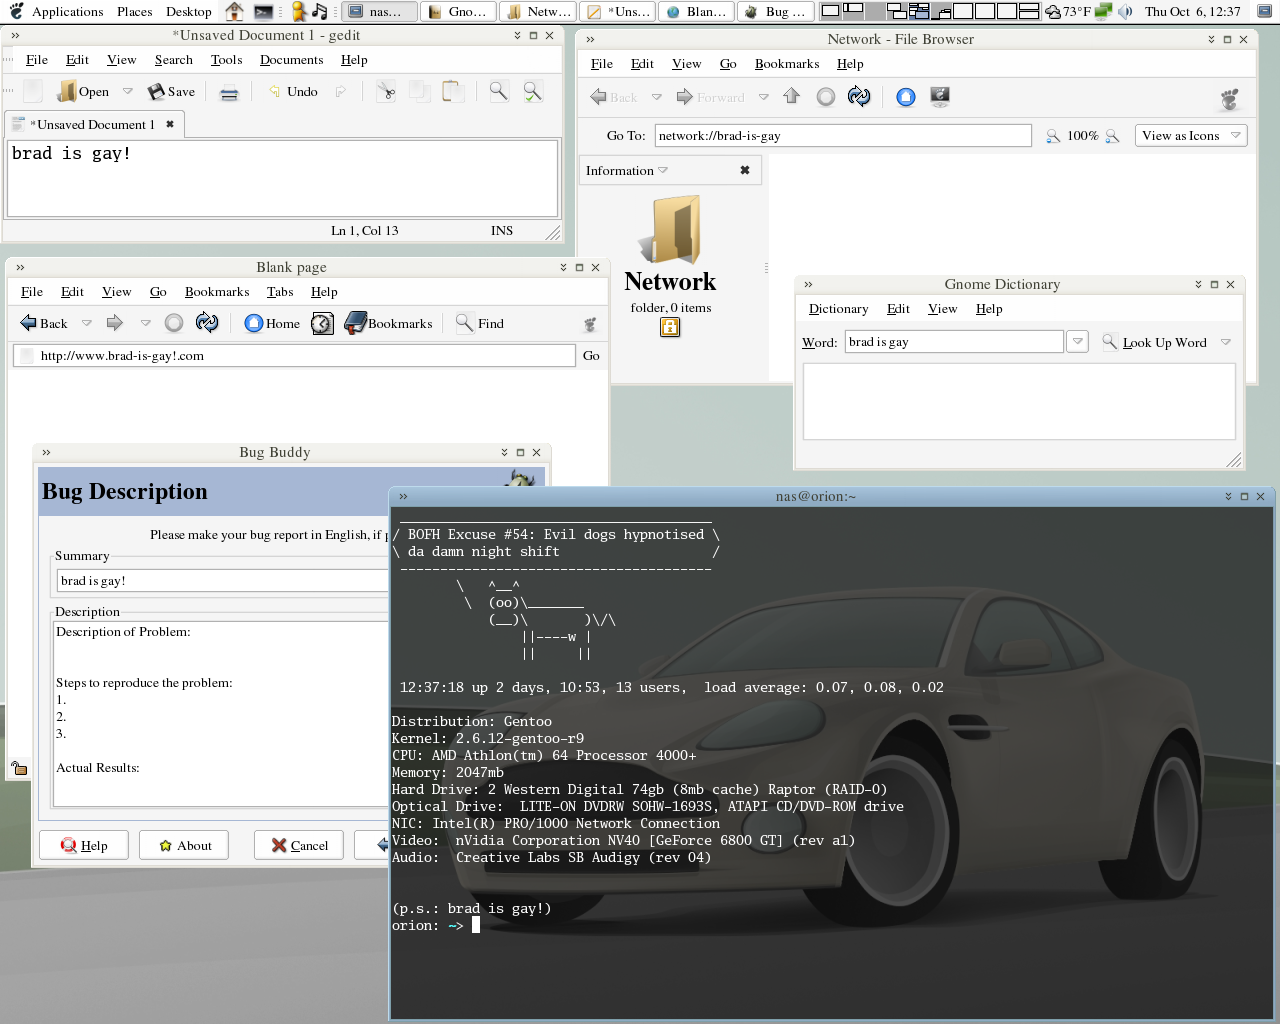Expand web browser Back history arrow

87,323
